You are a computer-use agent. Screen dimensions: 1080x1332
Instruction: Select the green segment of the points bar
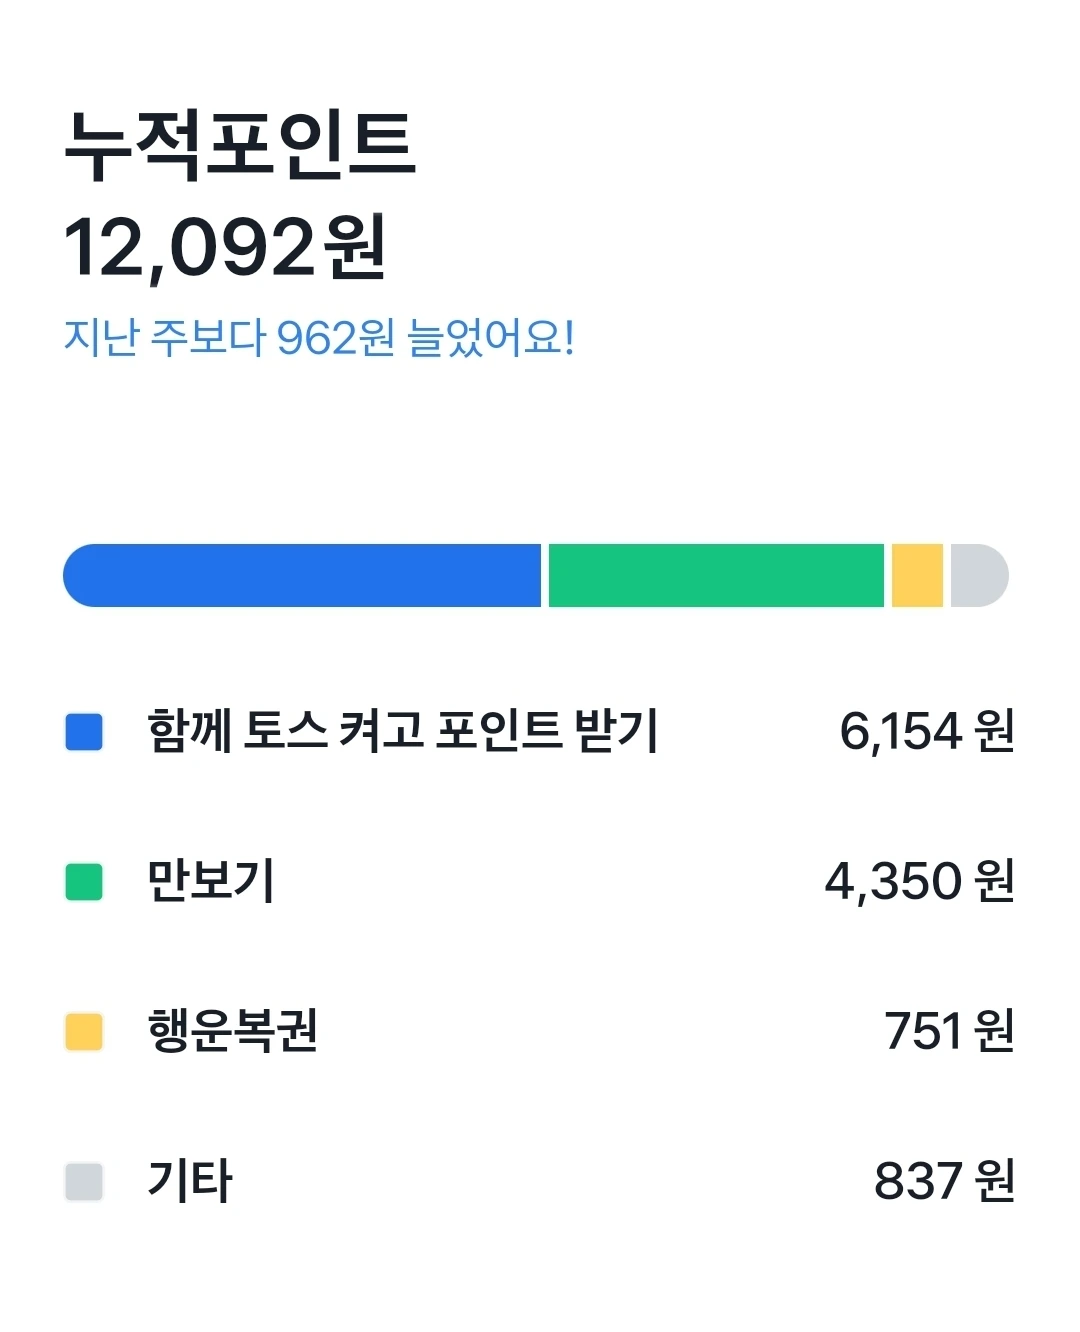click(x=716, y=576)
